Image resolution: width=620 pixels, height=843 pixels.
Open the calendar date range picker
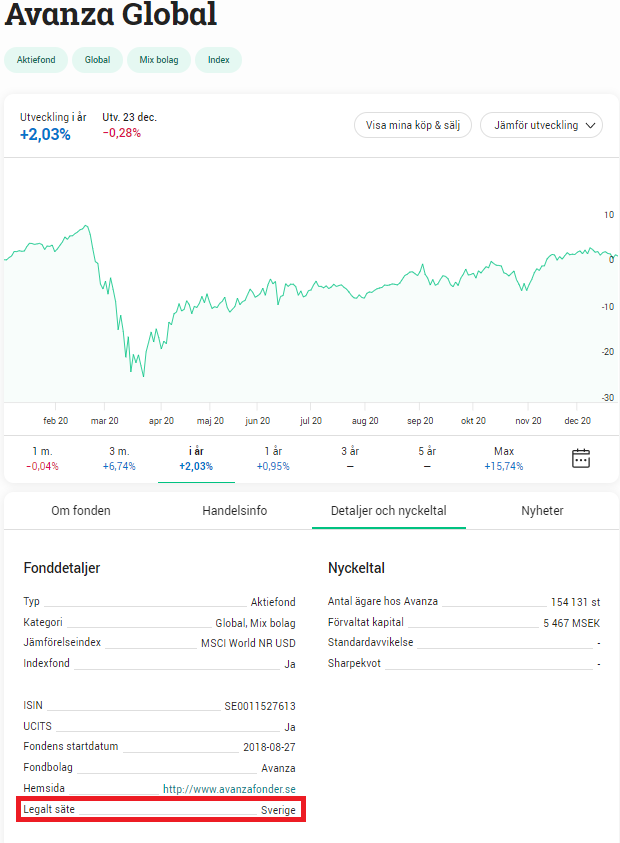(x=581, y=458)
